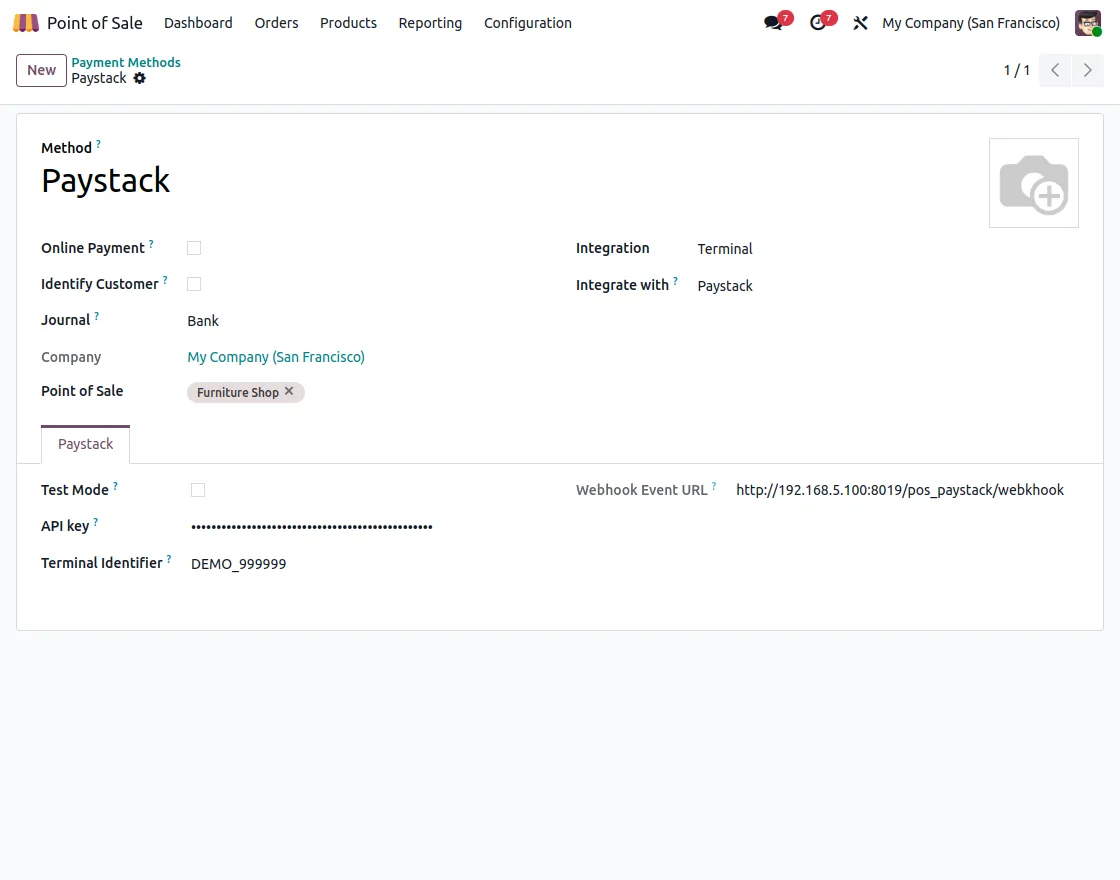Show the API key help question mark

[96, 522]
